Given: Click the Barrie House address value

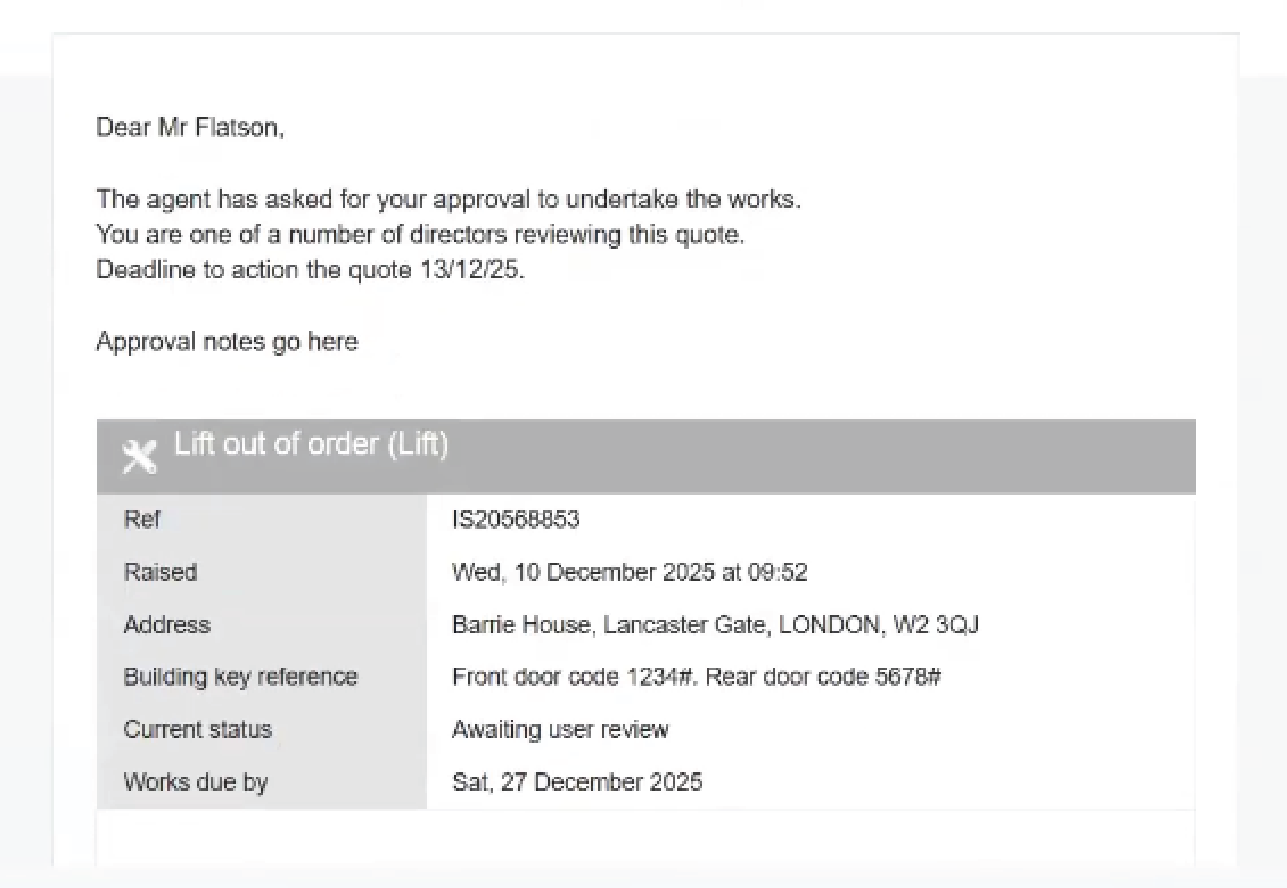Looking at the screenshot, I should click(715, 625).
